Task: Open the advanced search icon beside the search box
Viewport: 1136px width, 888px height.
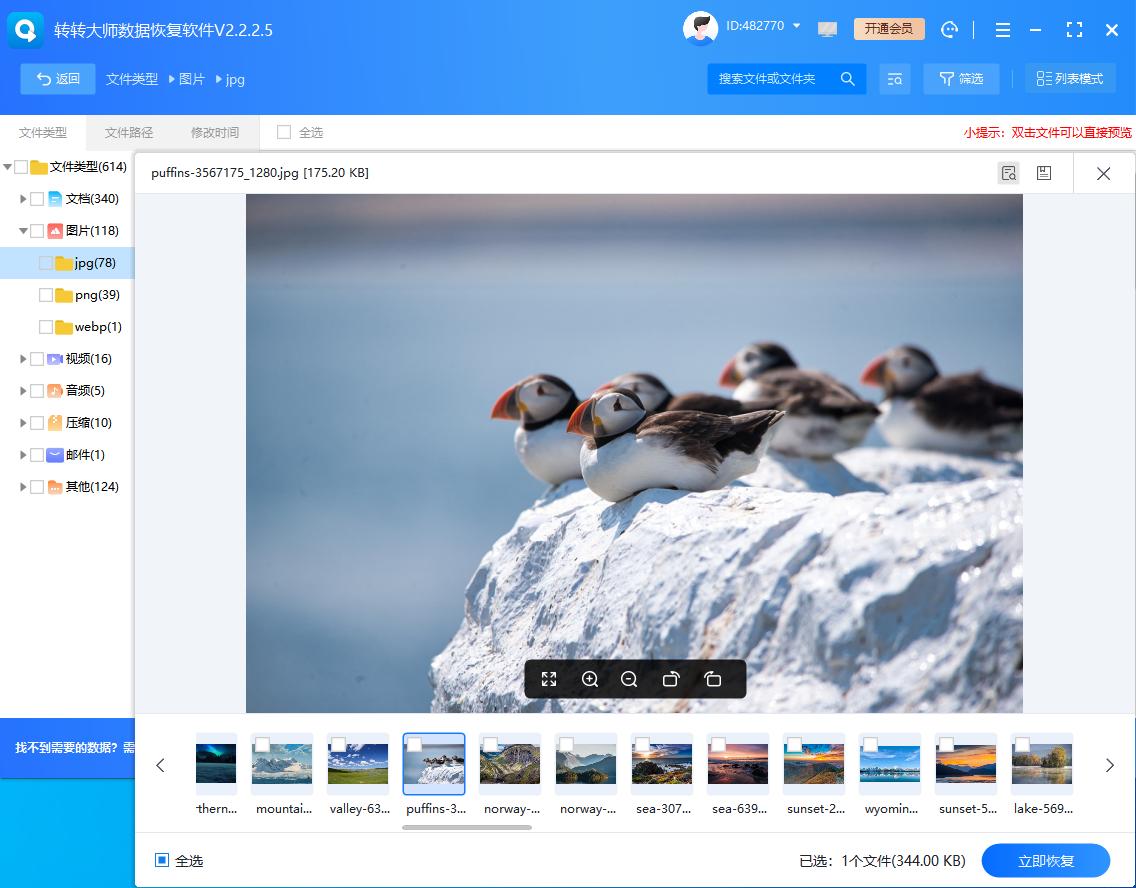Action: [894, 79]
